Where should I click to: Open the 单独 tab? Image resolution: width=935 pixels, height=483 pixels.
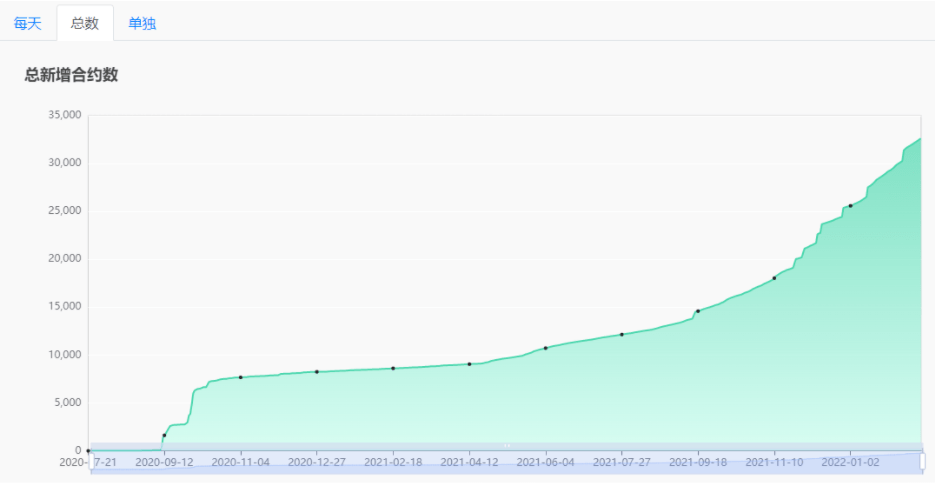142,23
